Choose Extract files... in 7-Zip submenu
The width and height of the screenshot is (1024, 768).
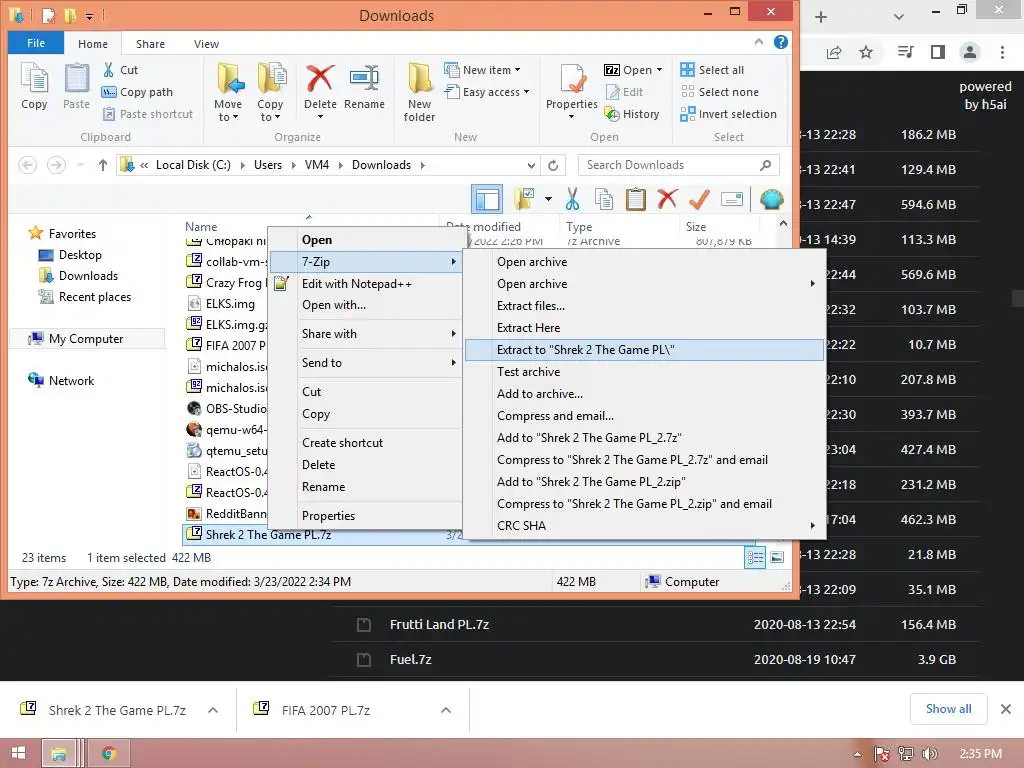pyautogui.click(x=645, y=306)
